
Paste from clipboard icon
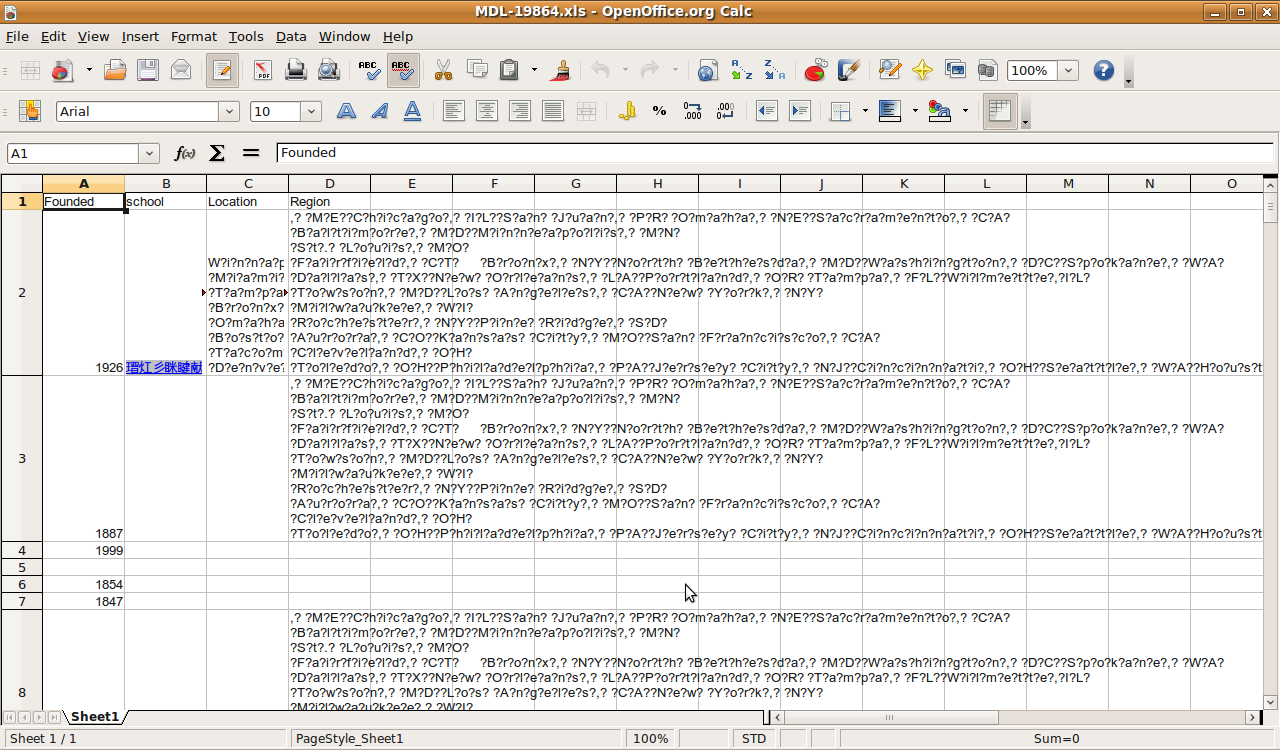pyautogui.click(x=510, y=70)
